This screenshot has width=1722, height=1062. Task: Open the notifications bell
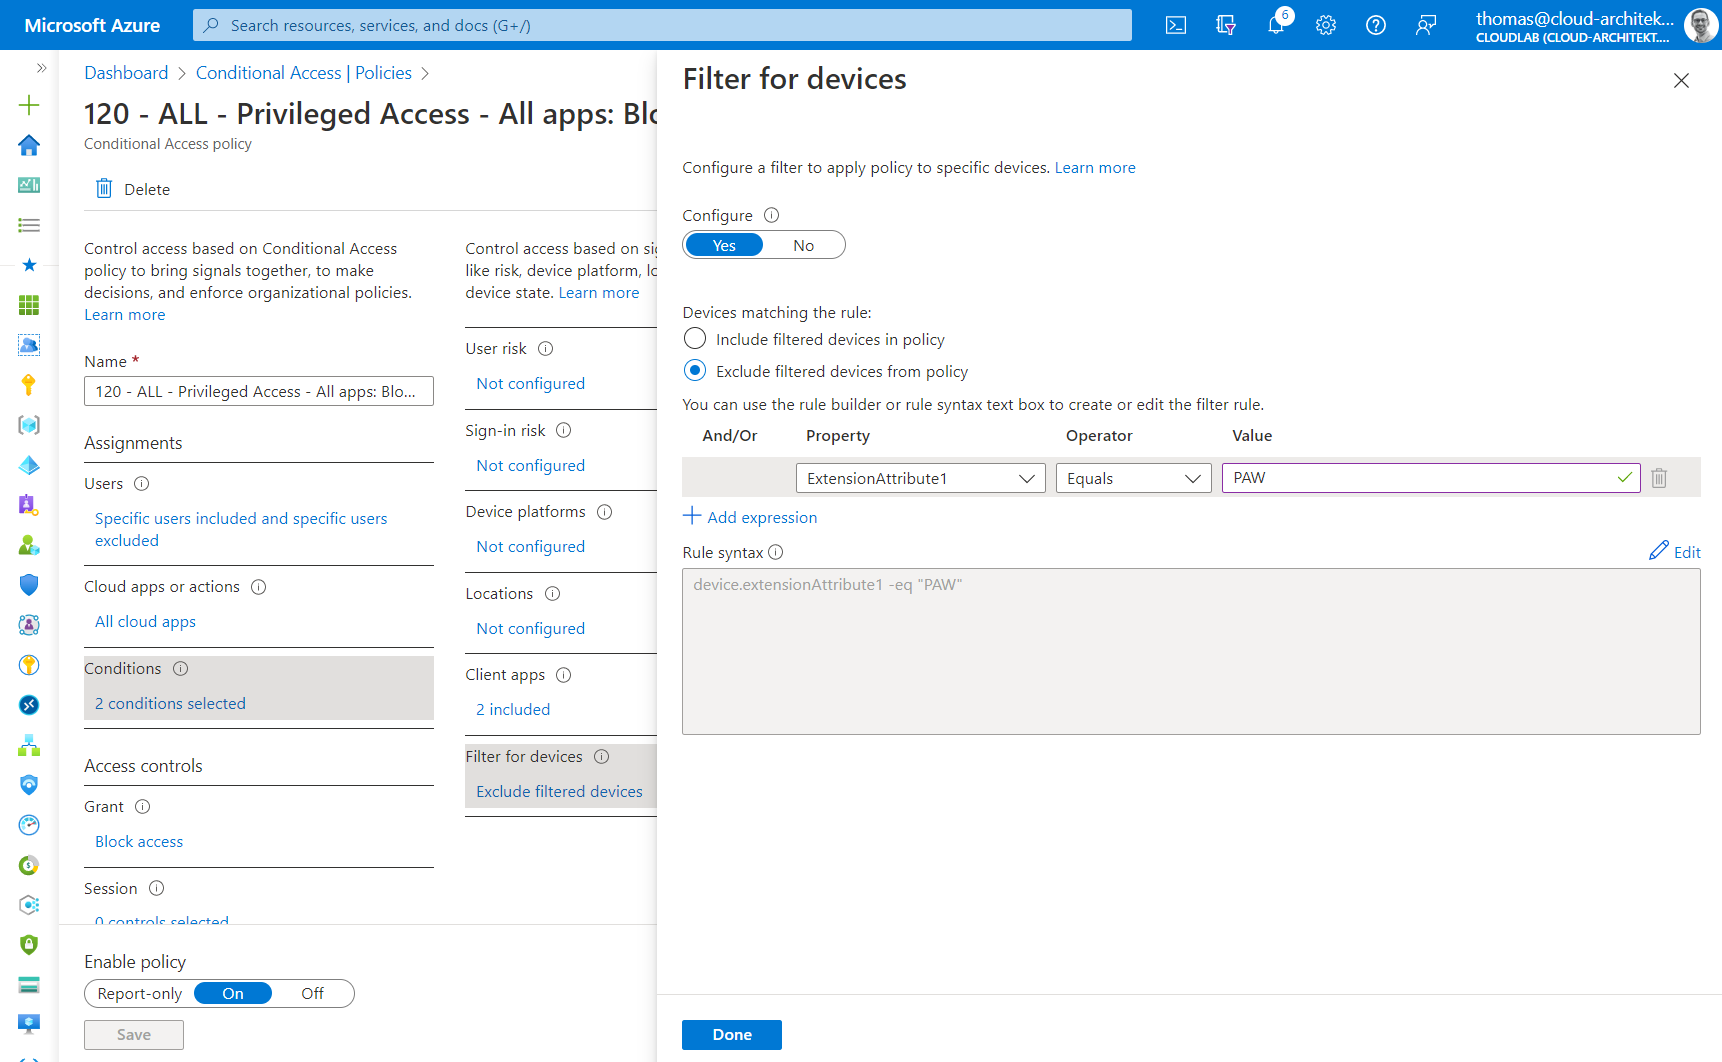coord(1277,25)
